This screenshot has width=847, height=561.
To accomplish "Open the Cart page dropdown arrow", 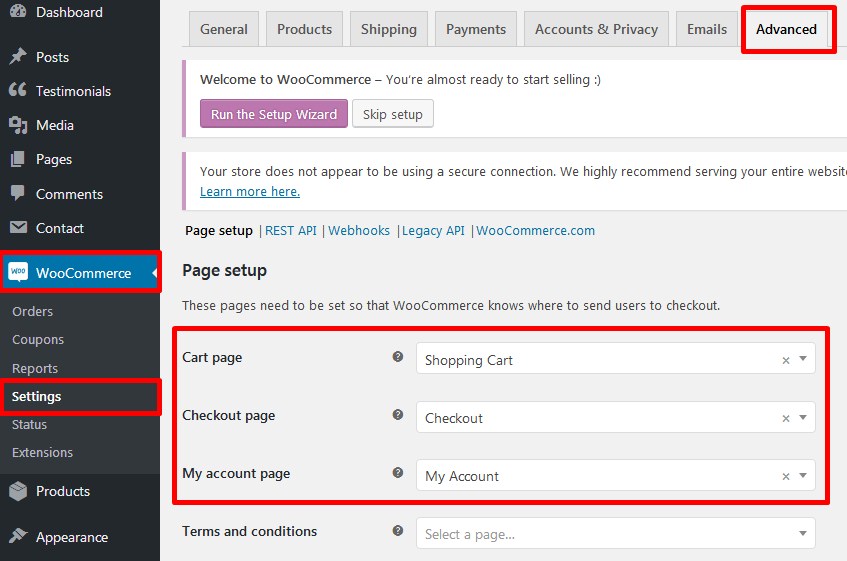I will [x=803, y=359].
